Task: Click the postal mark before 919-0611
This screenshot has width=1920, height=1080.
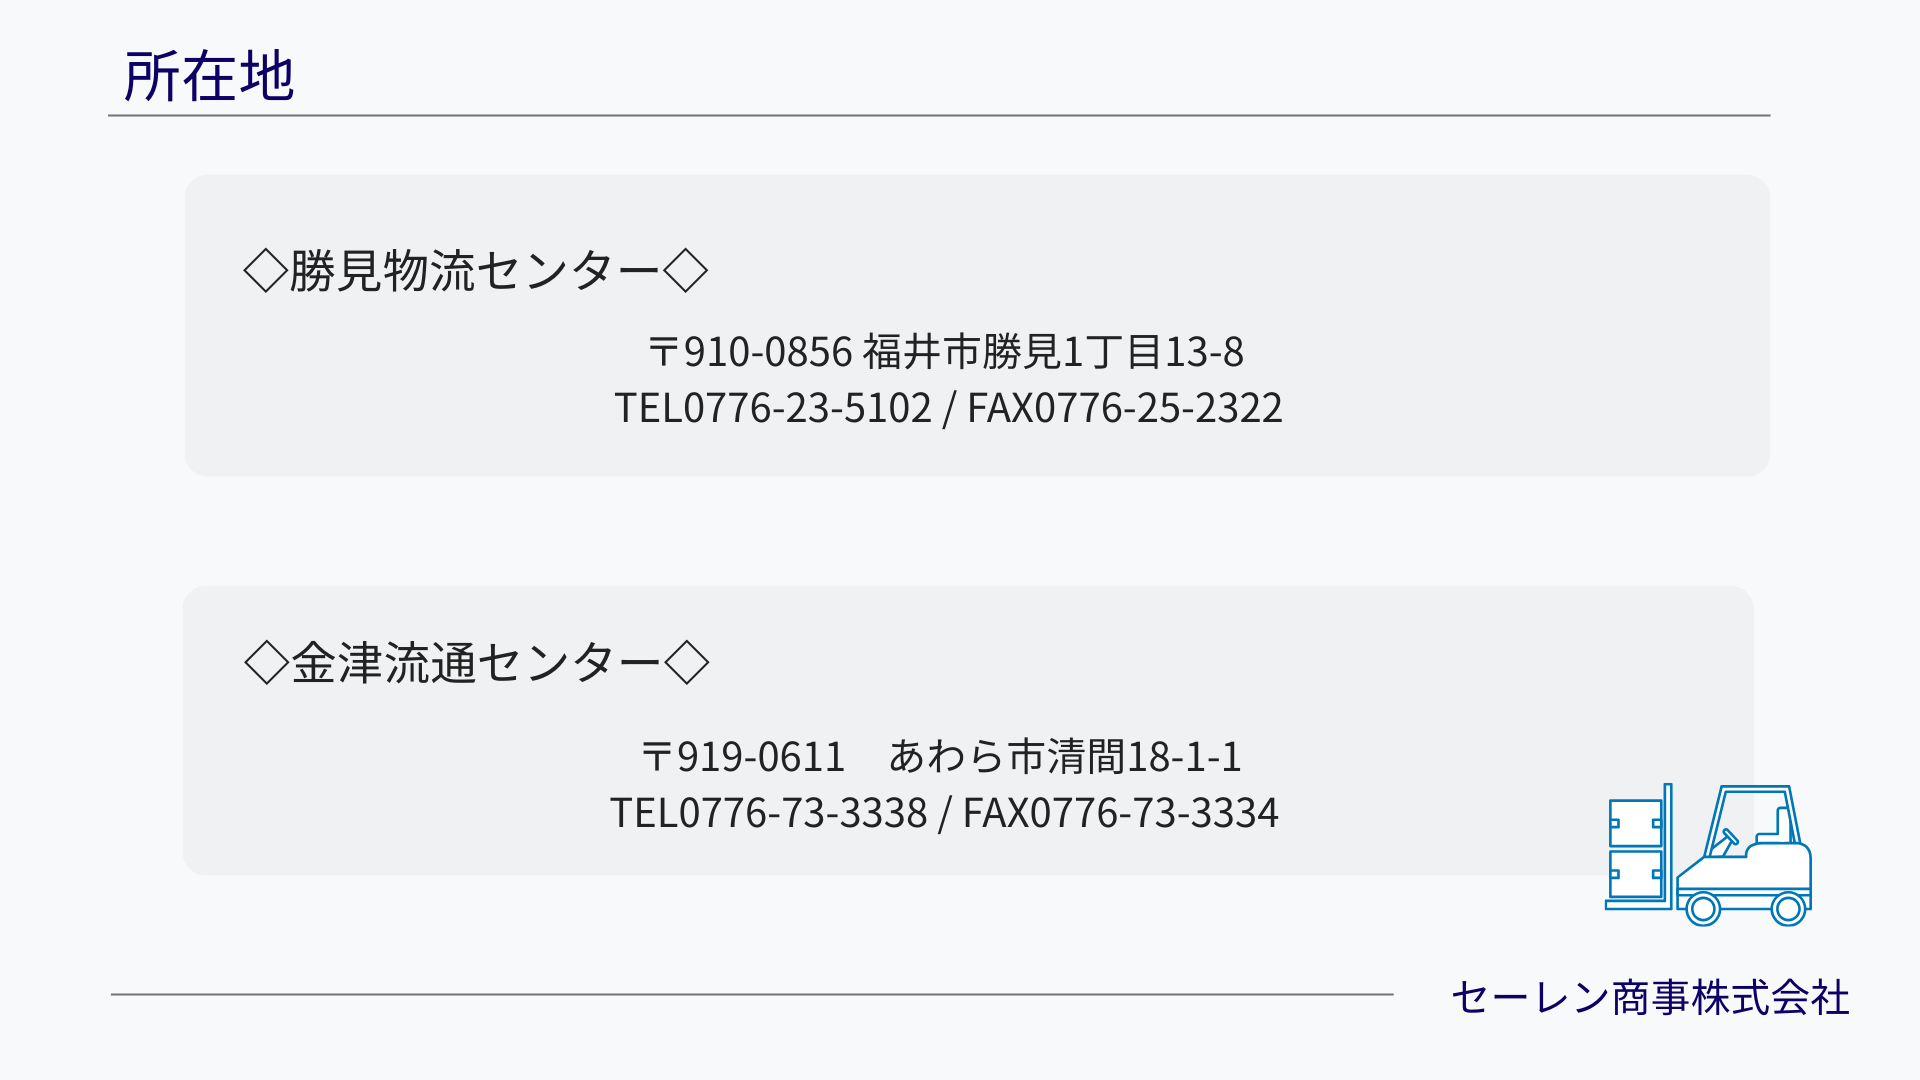Action: pyautogui.click(x=657, y=757)
